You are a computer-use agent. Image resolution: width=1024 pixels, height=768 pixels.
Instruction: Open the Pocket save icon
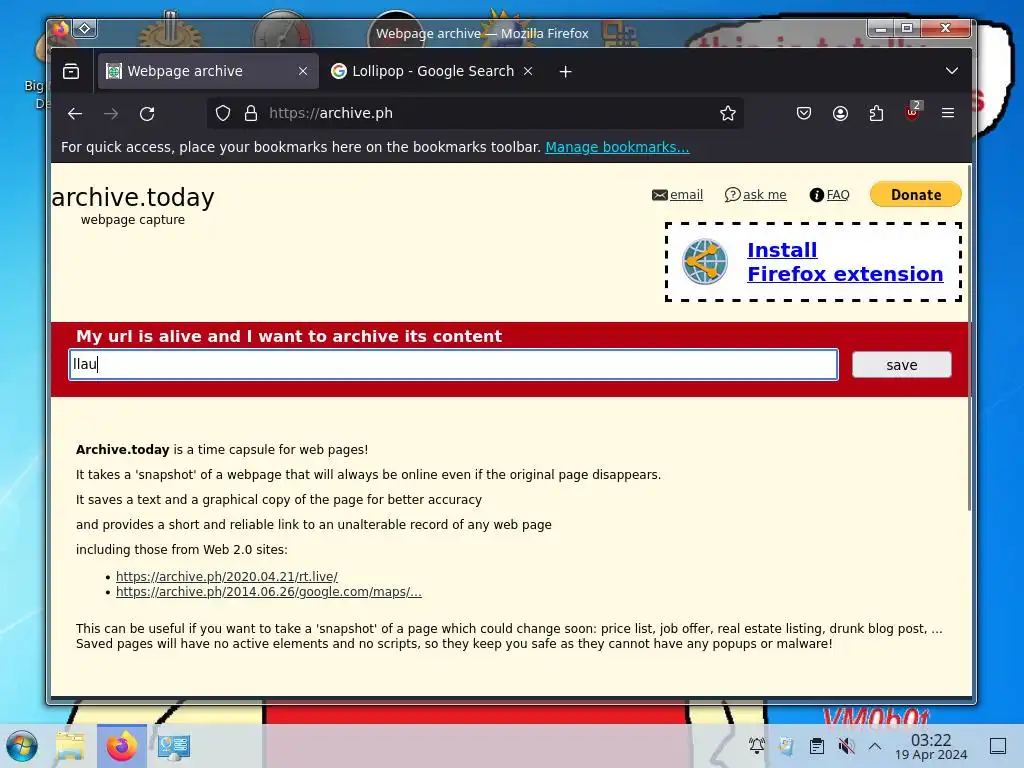click(x=804, y=114)
